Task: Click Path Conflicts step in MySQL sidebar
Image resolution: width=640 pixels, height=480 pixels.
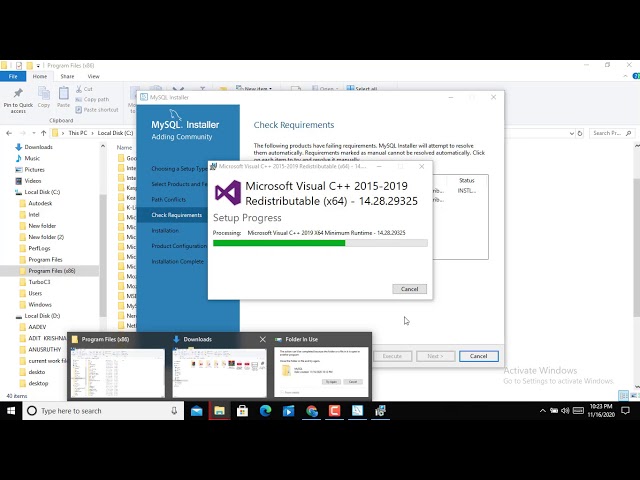Action: coord(168,200)
